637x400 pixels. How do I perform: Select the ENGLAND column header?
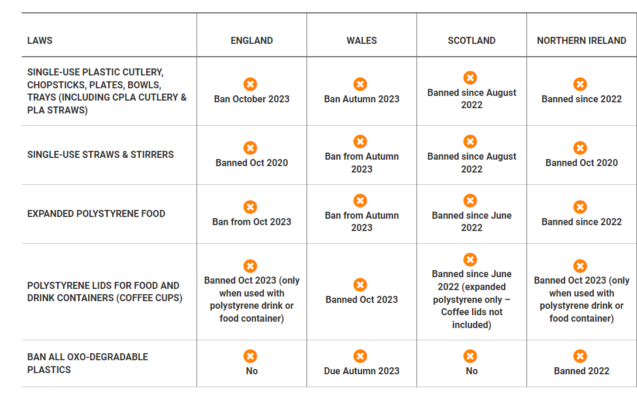tap(252, 41)
